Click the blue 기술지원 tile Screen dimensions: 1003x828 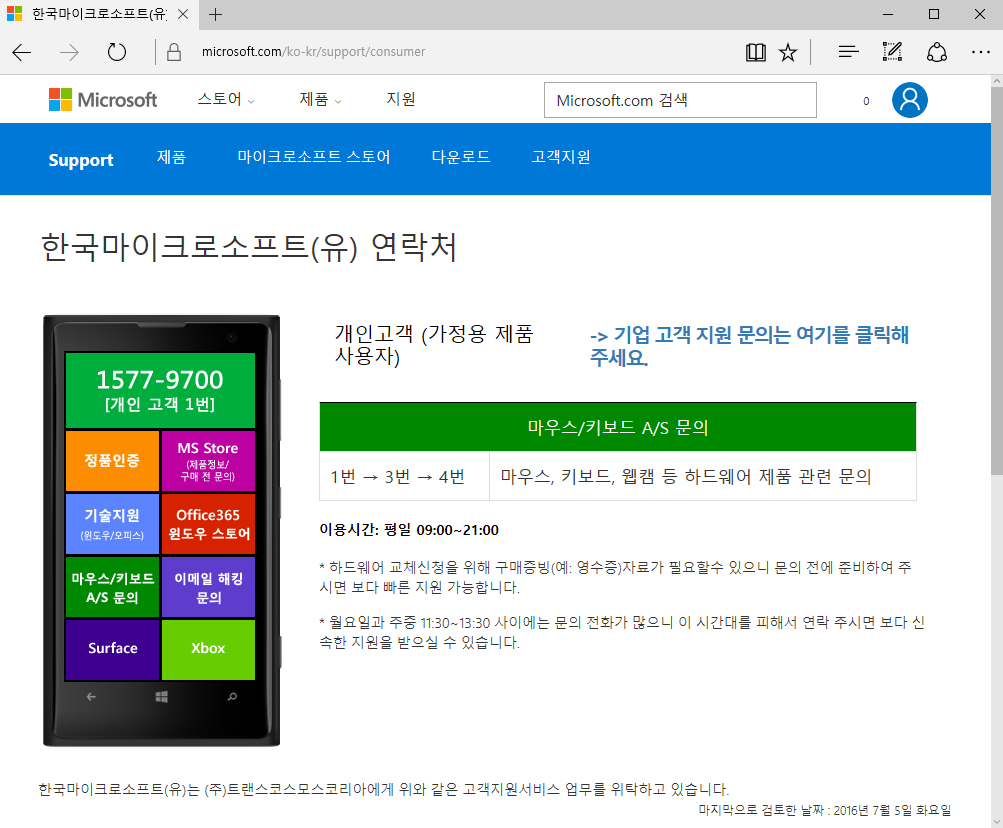pyautogui.click(x=112, y=523)
